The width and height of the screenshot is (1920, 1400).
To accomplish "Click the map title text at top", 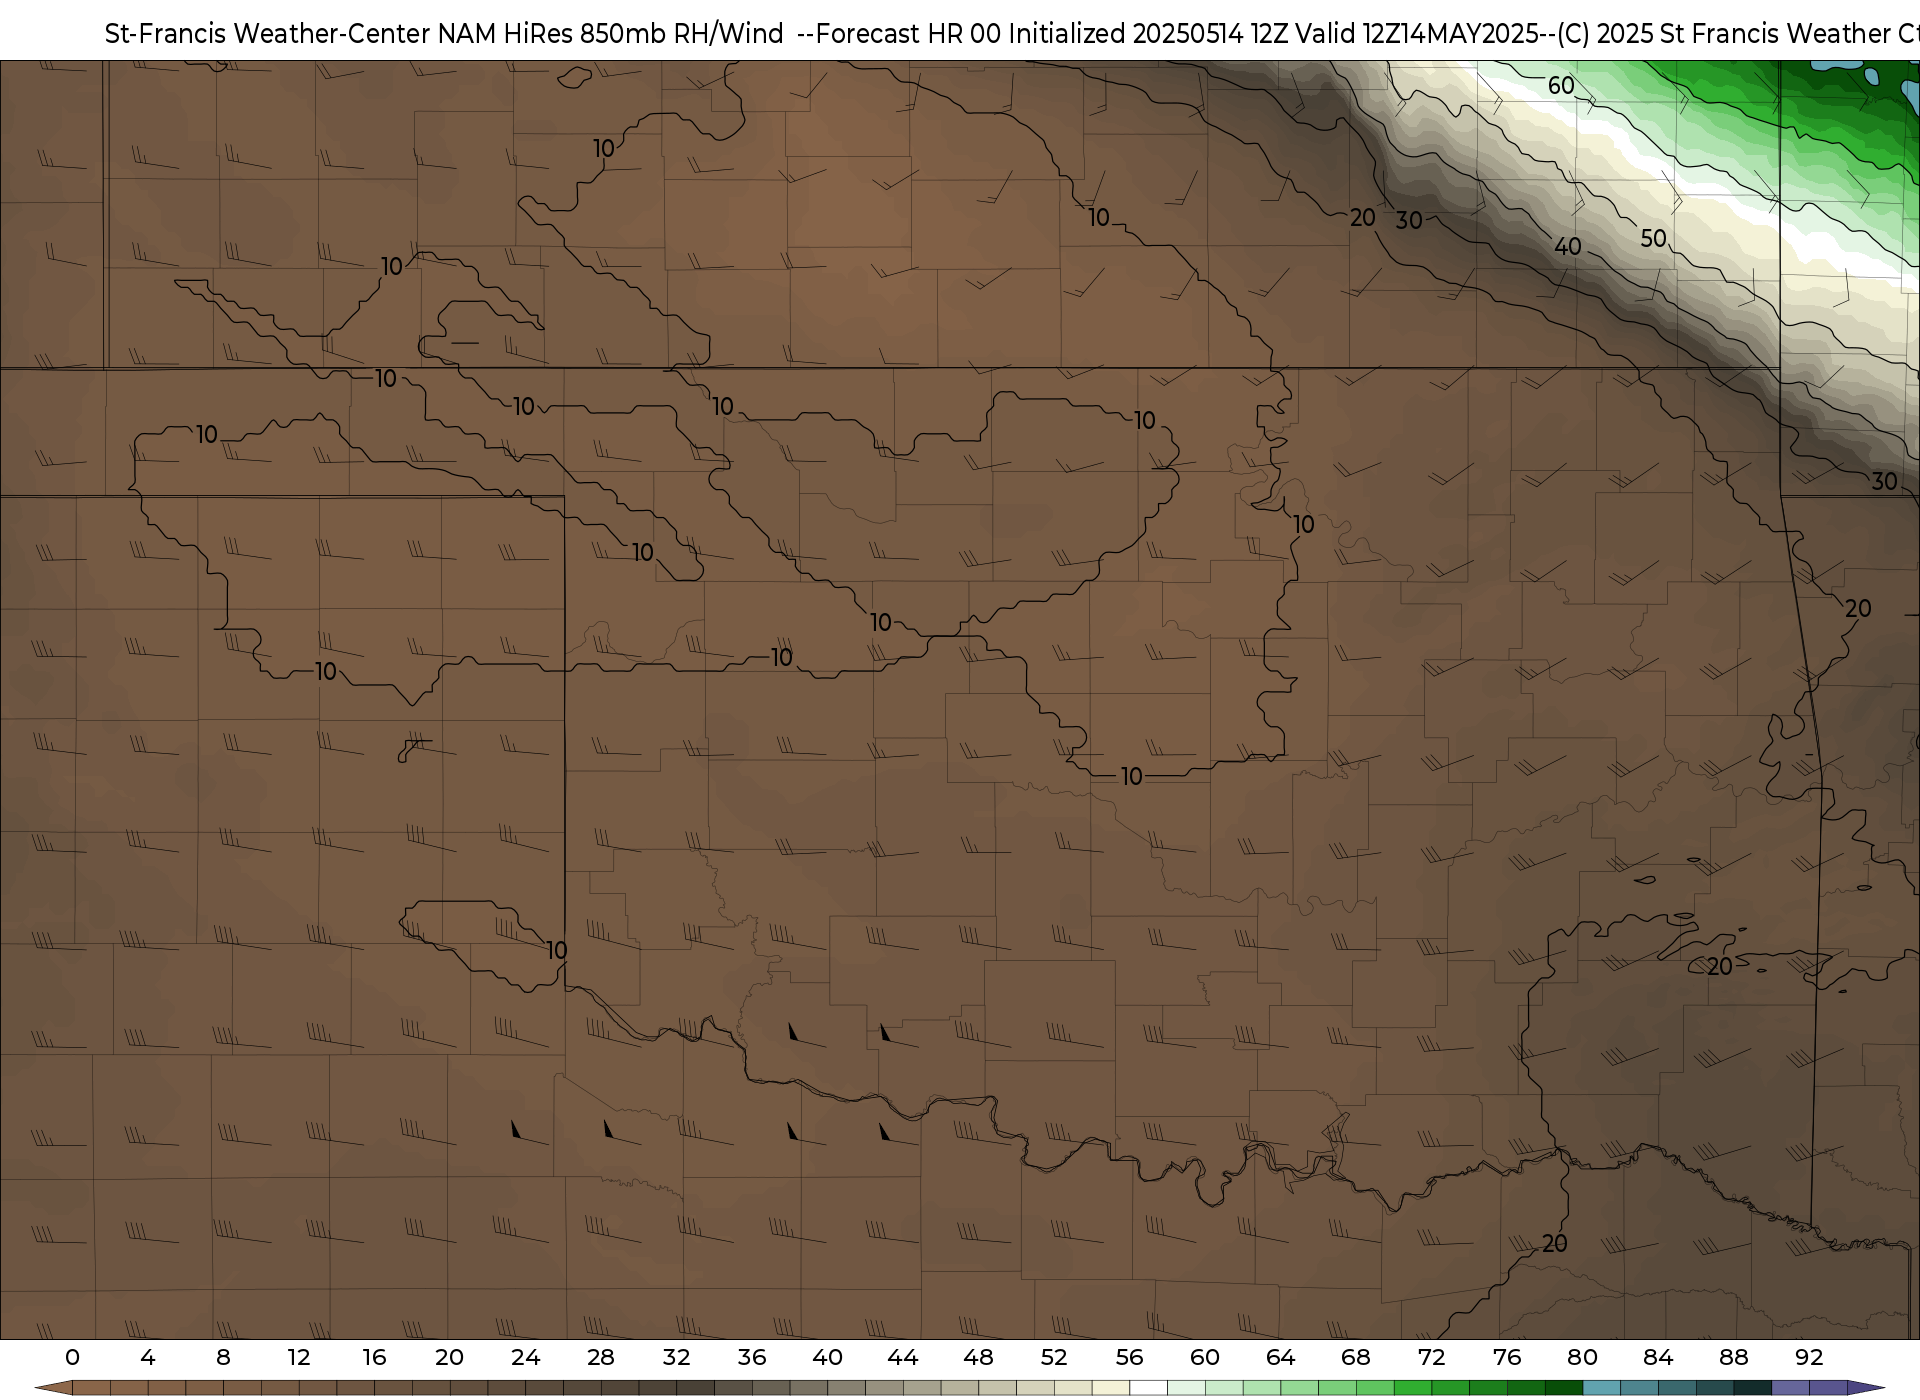I will [x=1012, y=34].
